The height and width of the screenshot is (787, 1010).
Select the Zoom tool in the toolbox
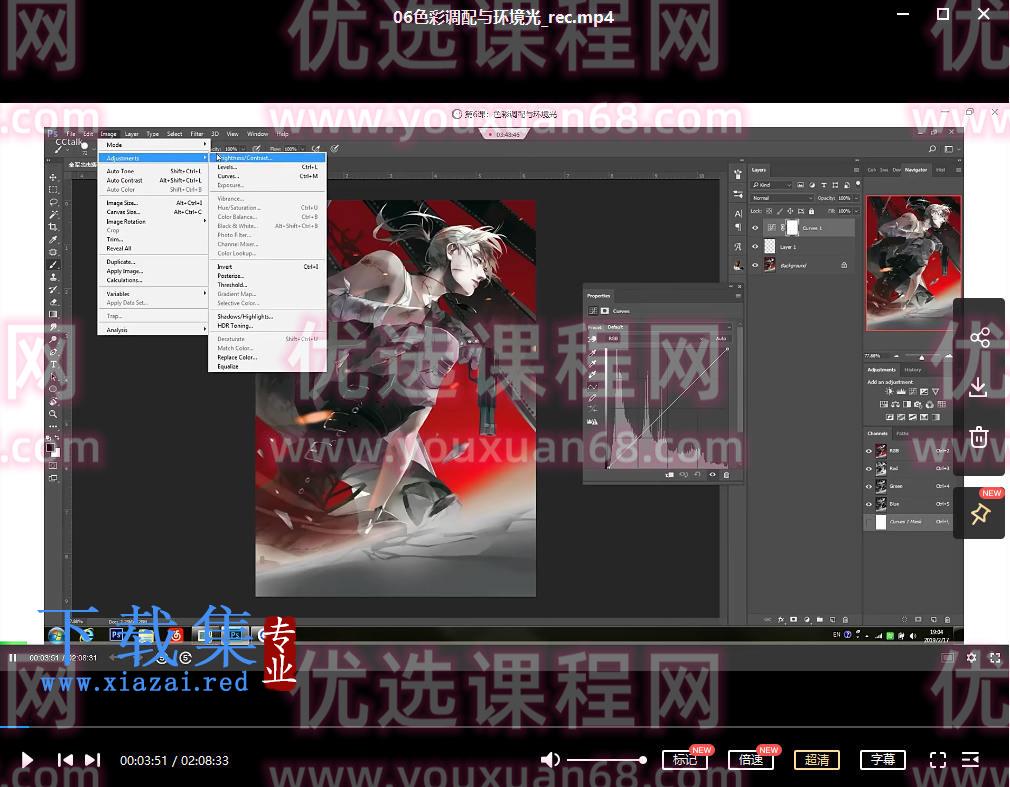(x=53, y=414)
